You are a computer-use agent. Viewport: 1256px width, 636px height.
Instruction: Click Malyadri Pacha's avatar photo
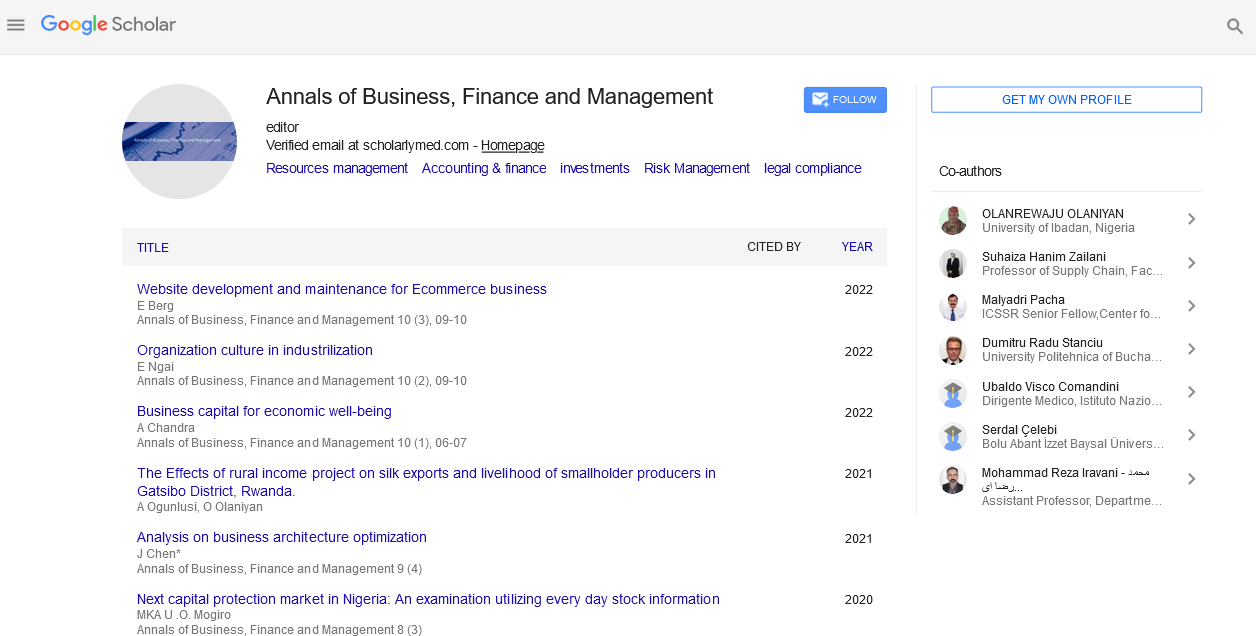pyautogui.click(x=953, y=307)
